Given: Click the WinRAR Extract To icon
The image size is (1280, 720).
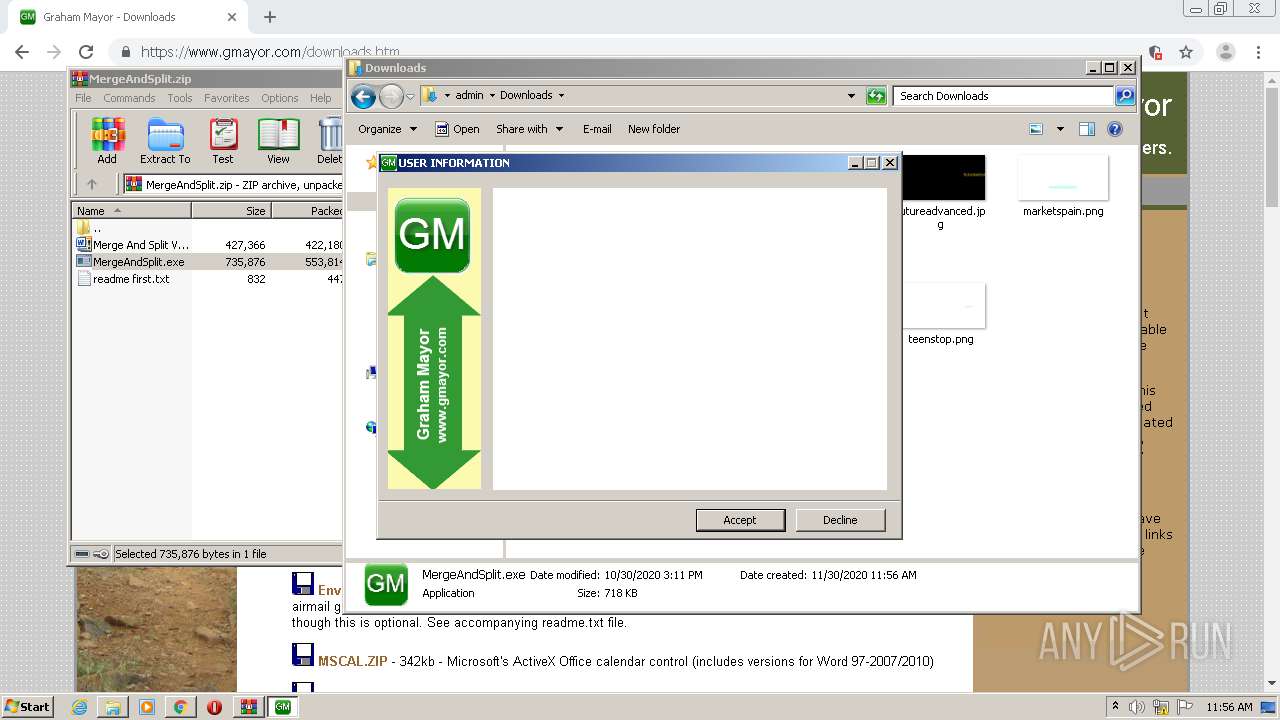Looking at the screenshot, I should 165,141.
